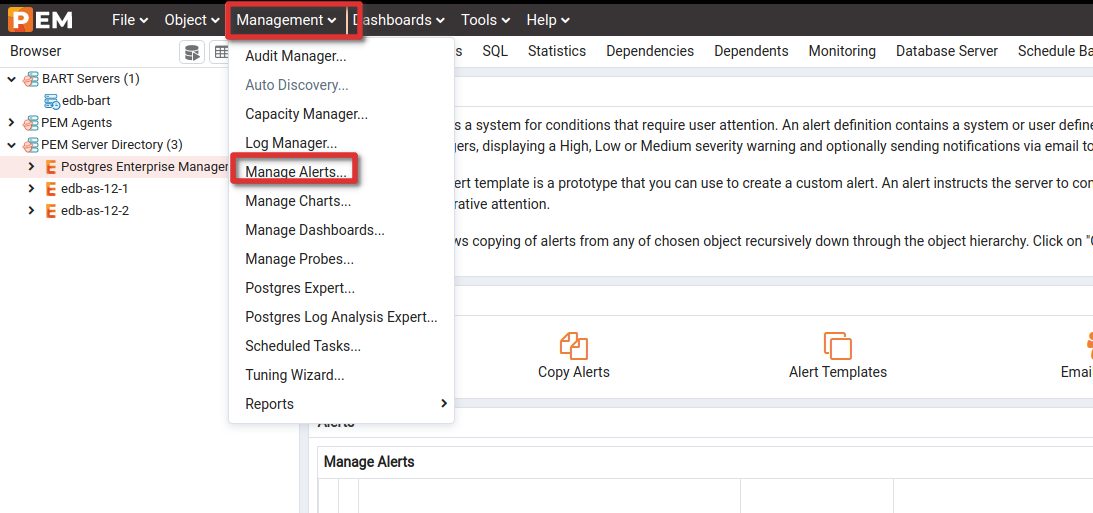The width and height of the screenshot is (1093, 513).
Task: Switch to the Dependencies tab
Action: 650,51
